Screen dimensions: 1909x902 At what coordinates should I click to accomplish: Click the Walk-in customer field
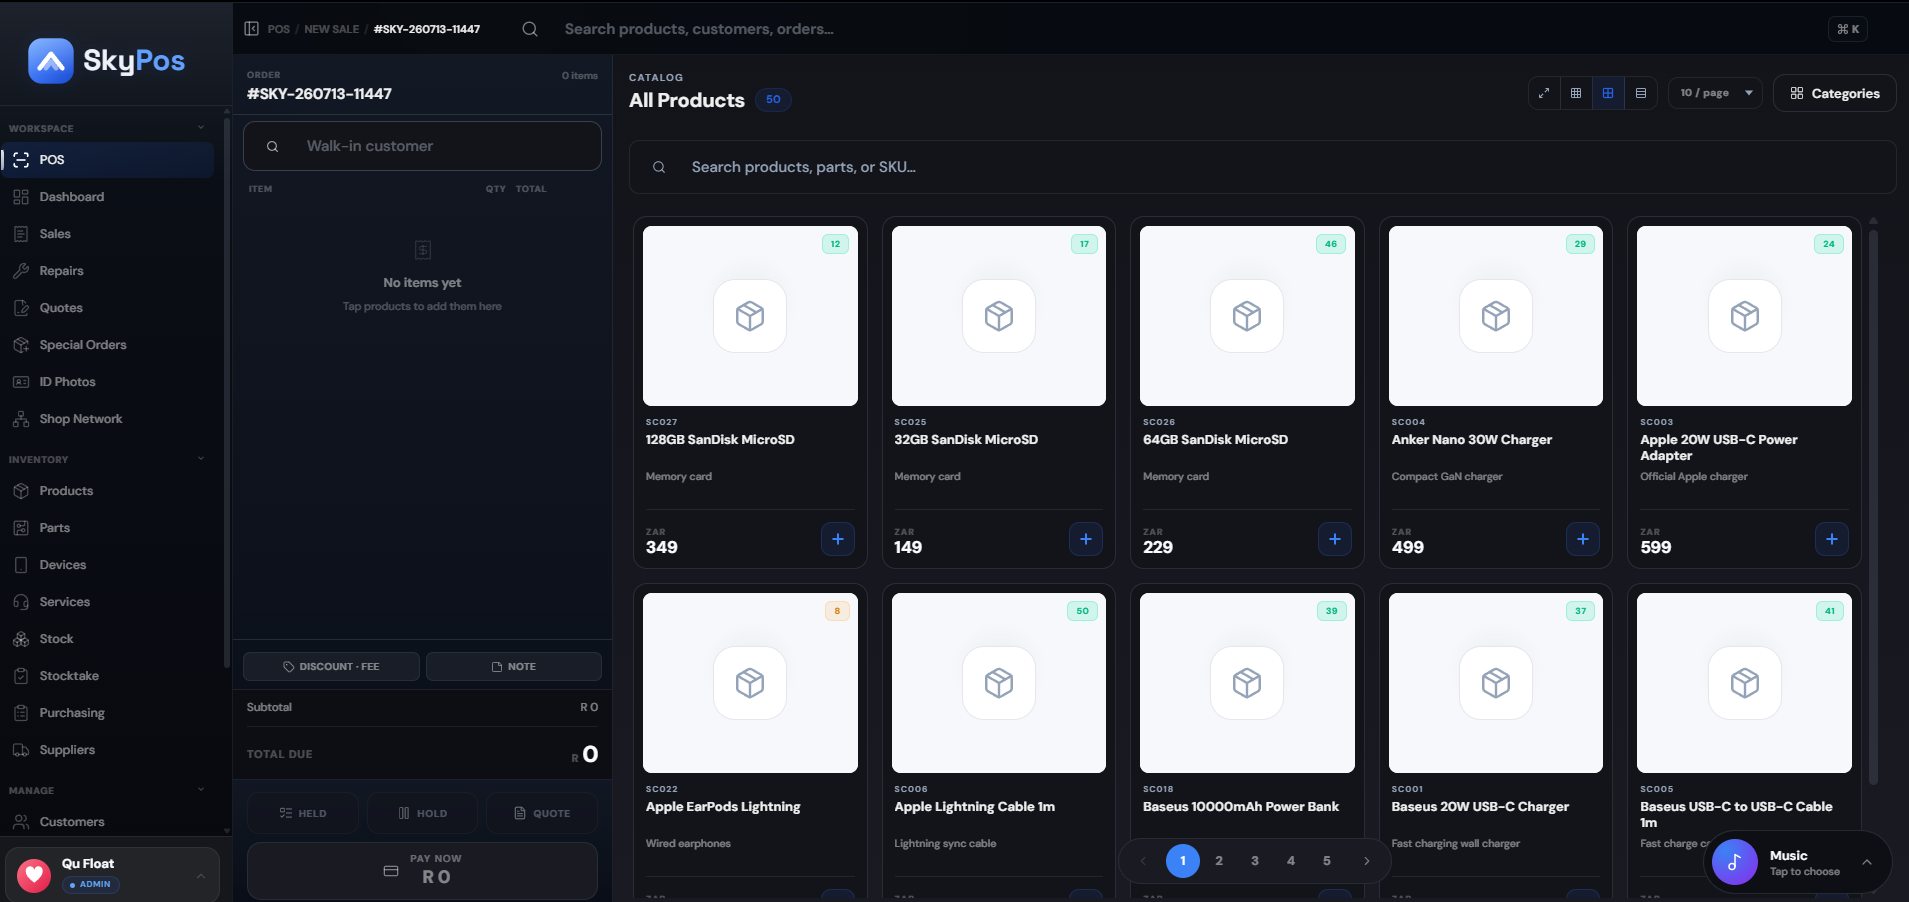coord(422,146)
